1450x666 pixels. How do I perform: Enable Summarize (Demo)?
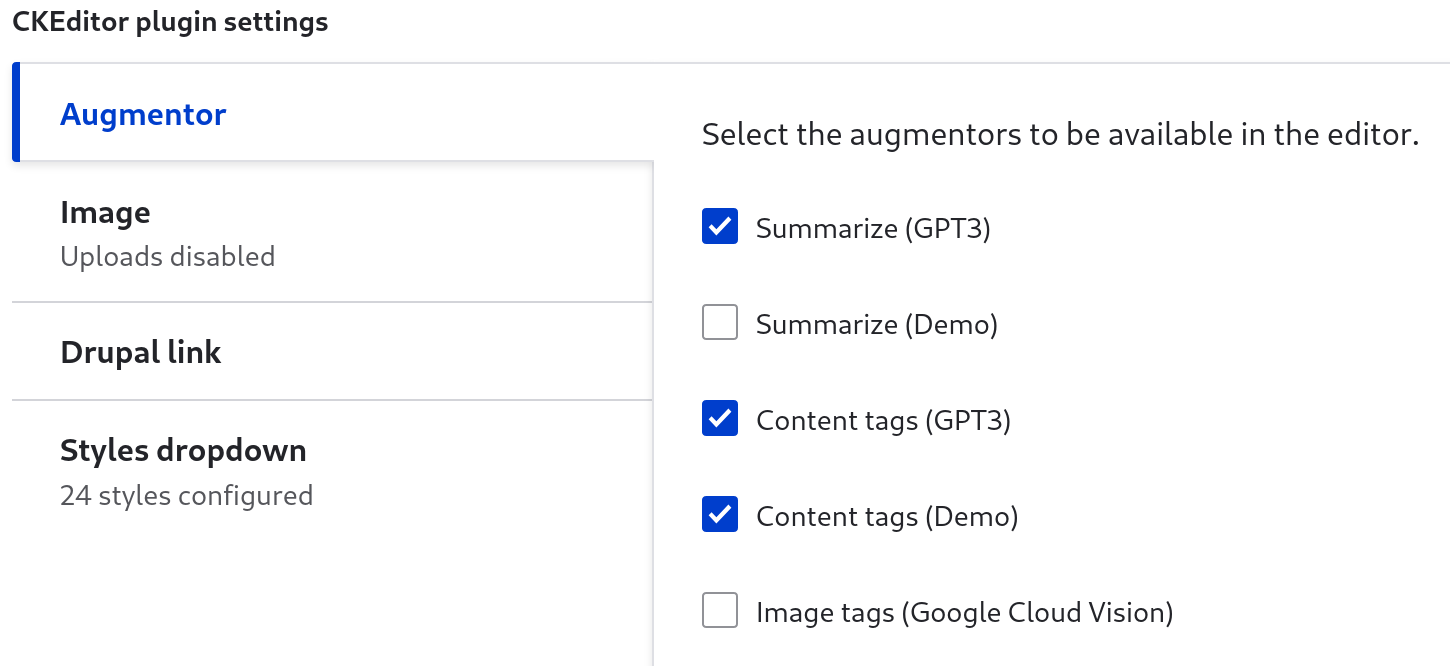pos(719,323)
